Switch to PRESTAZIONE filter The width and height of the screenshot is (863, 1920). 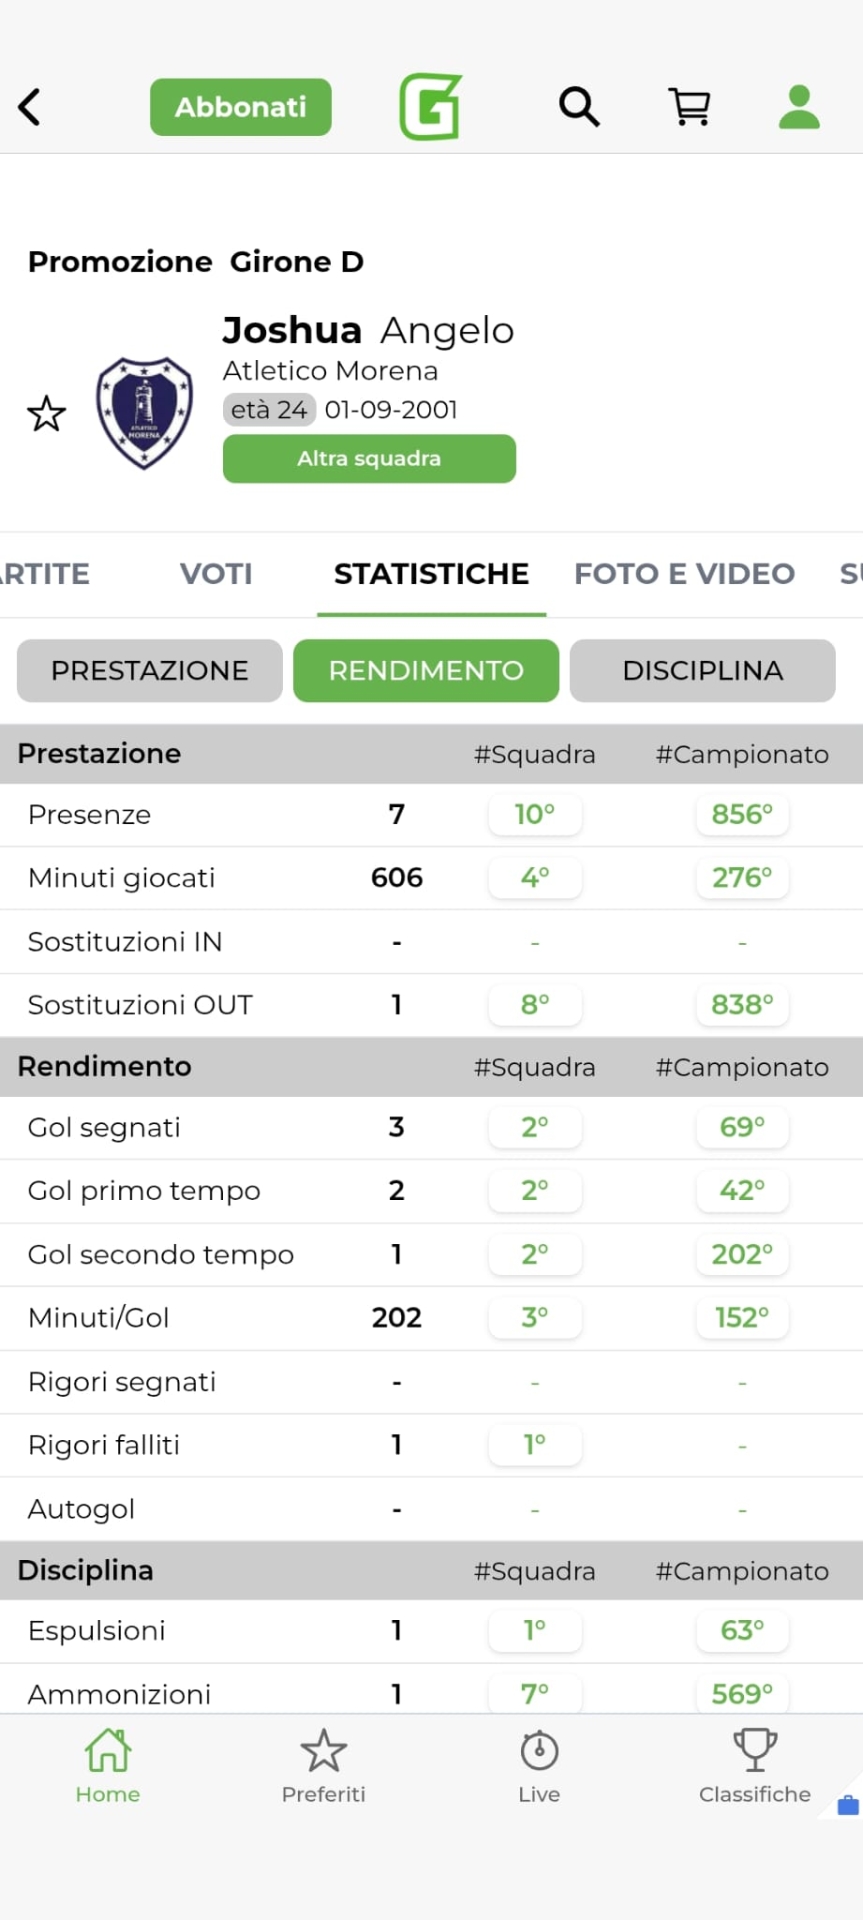150,670
